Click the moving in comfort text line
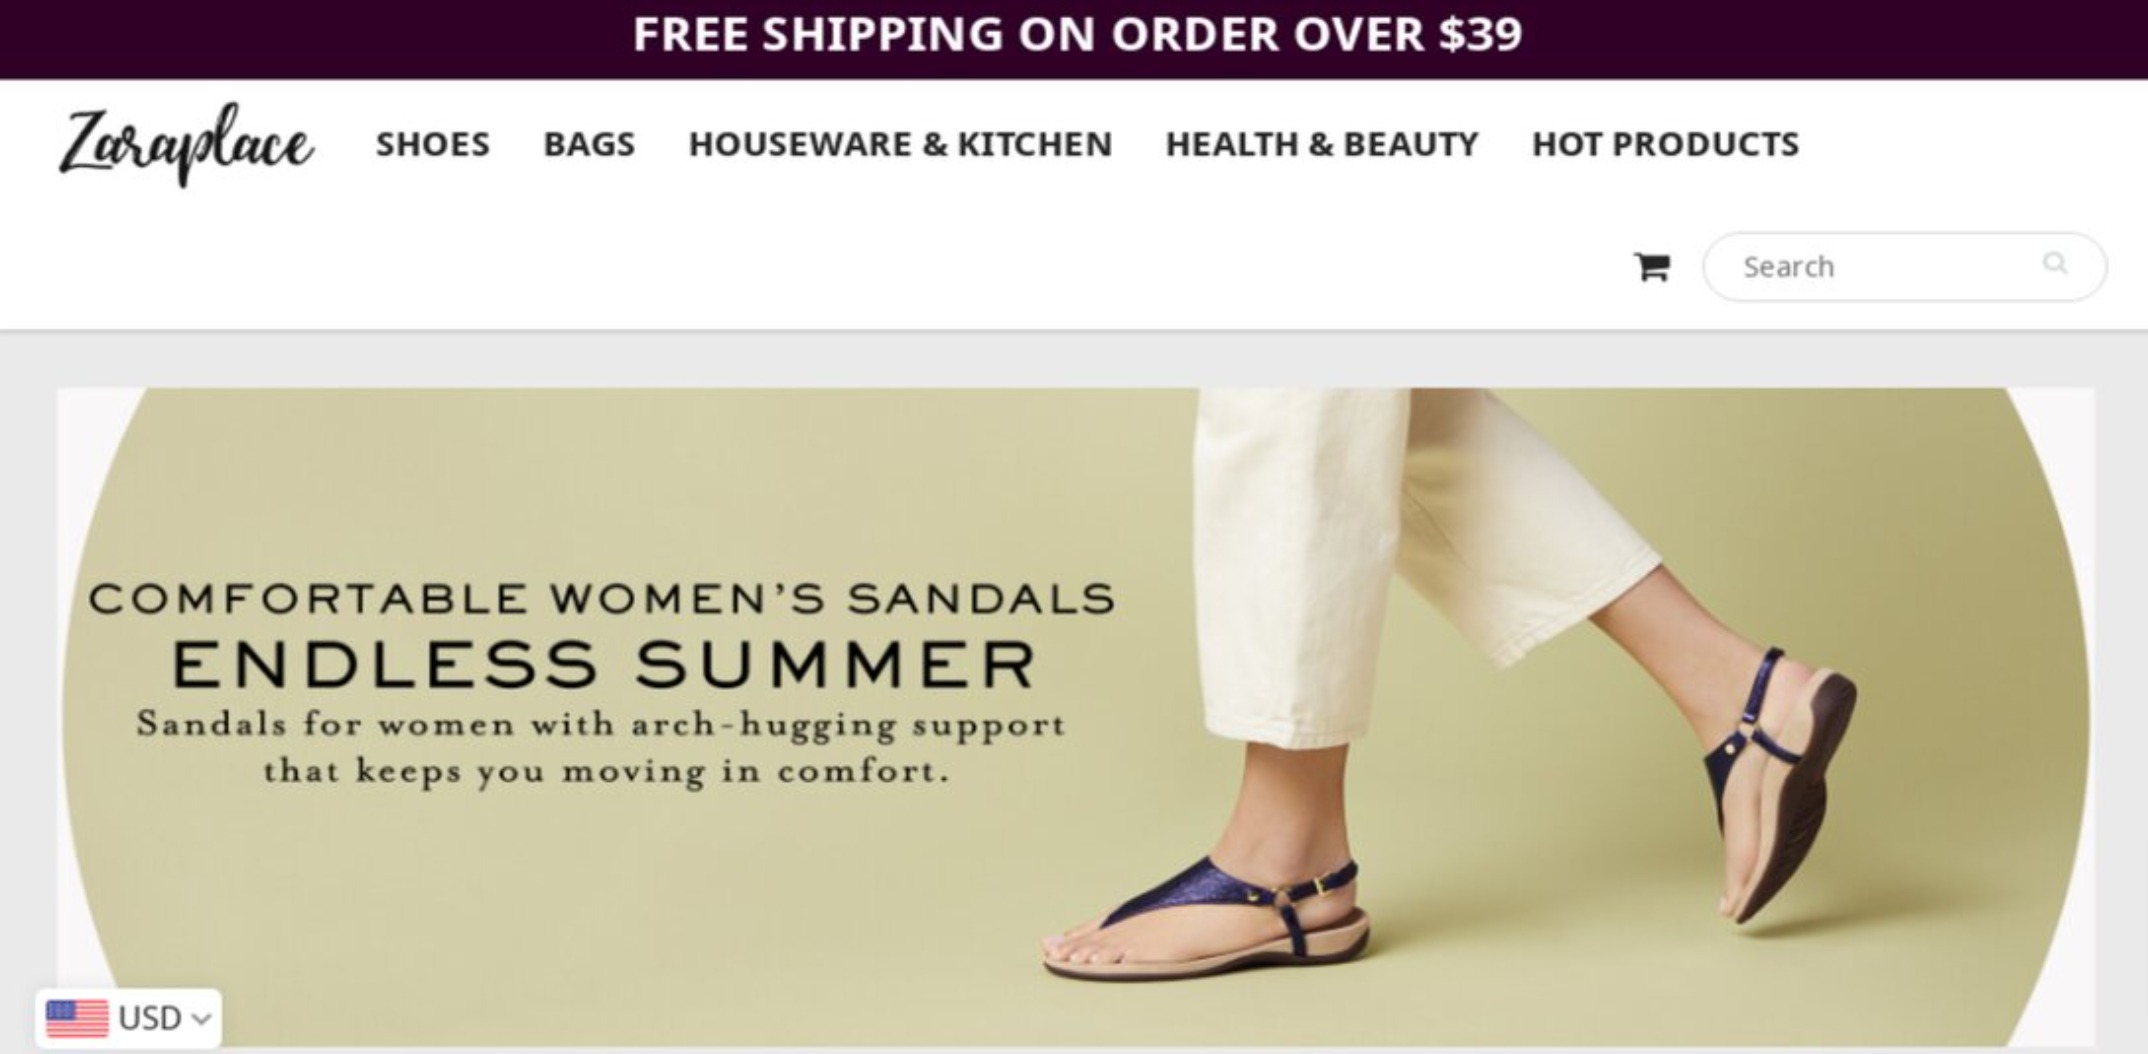Viewport: 2148px width, 1054px height. coord(606,771)
